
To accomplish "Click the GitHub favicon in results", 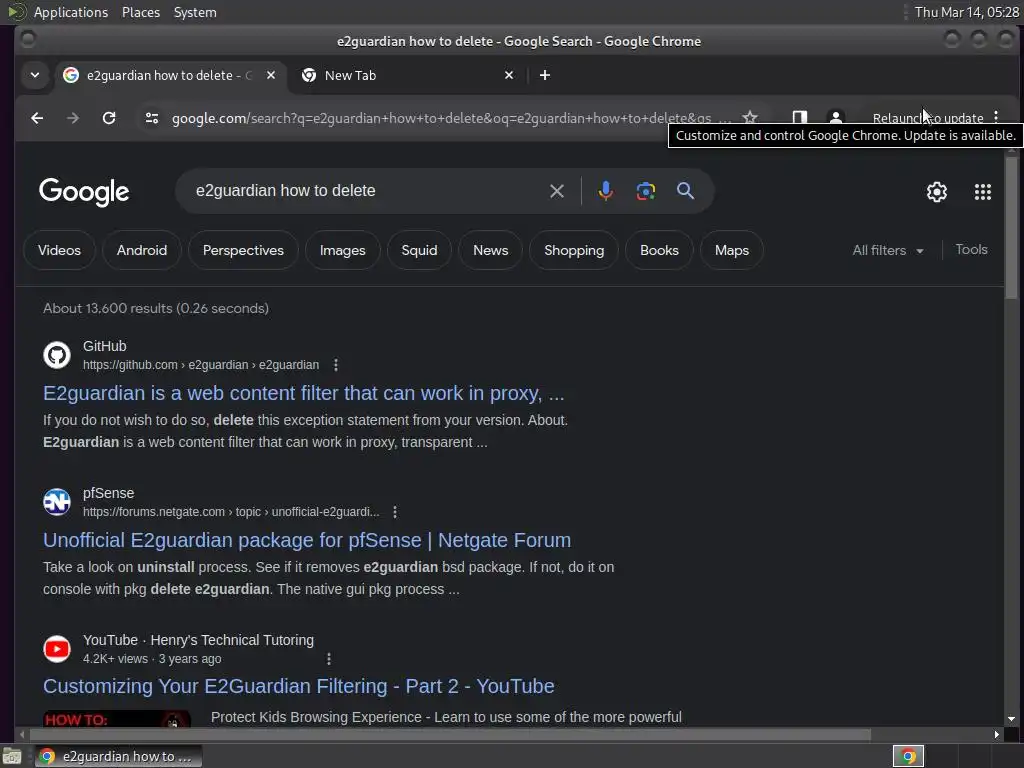I will tap(57, 355).
